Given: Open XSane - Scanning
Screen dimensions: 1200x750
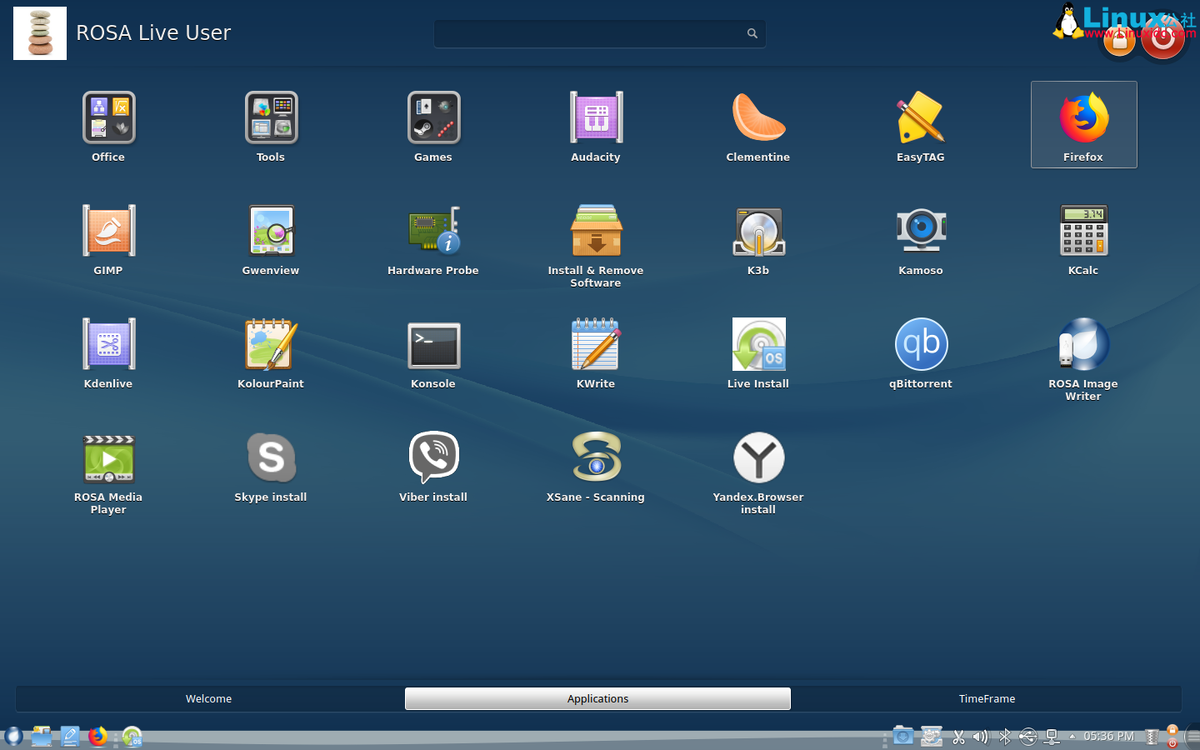Looking at the screenshot, I should (596, 466).
